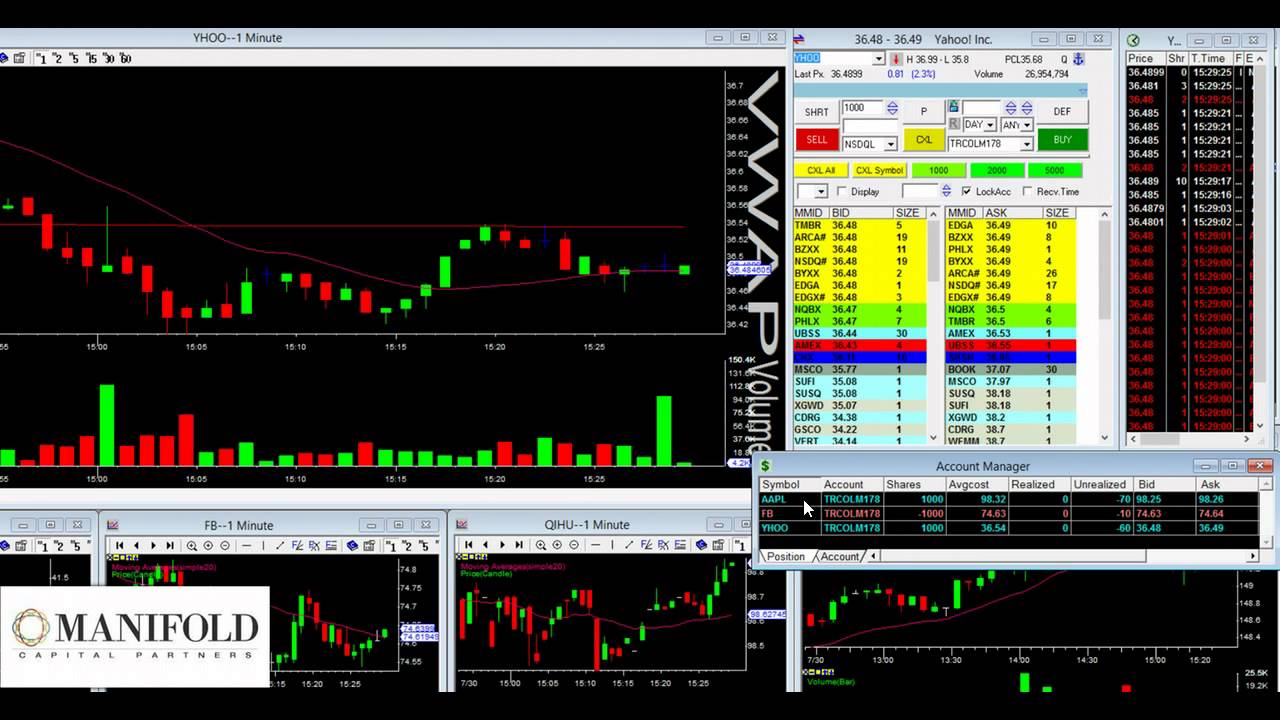Image resolution: width=1280 pixels, height=720 pixels.
Task: Zoom in on FB chart
Action: pyautogui.click(x=208, y=545)
